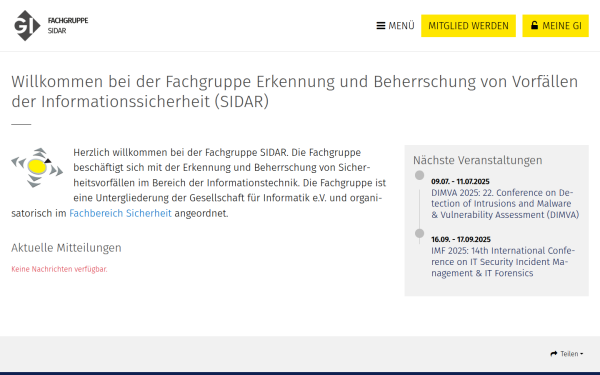Viewport: 600px width, 375px height.
Task: Click the MITGLIED WERDEN button
Action: 468,26
